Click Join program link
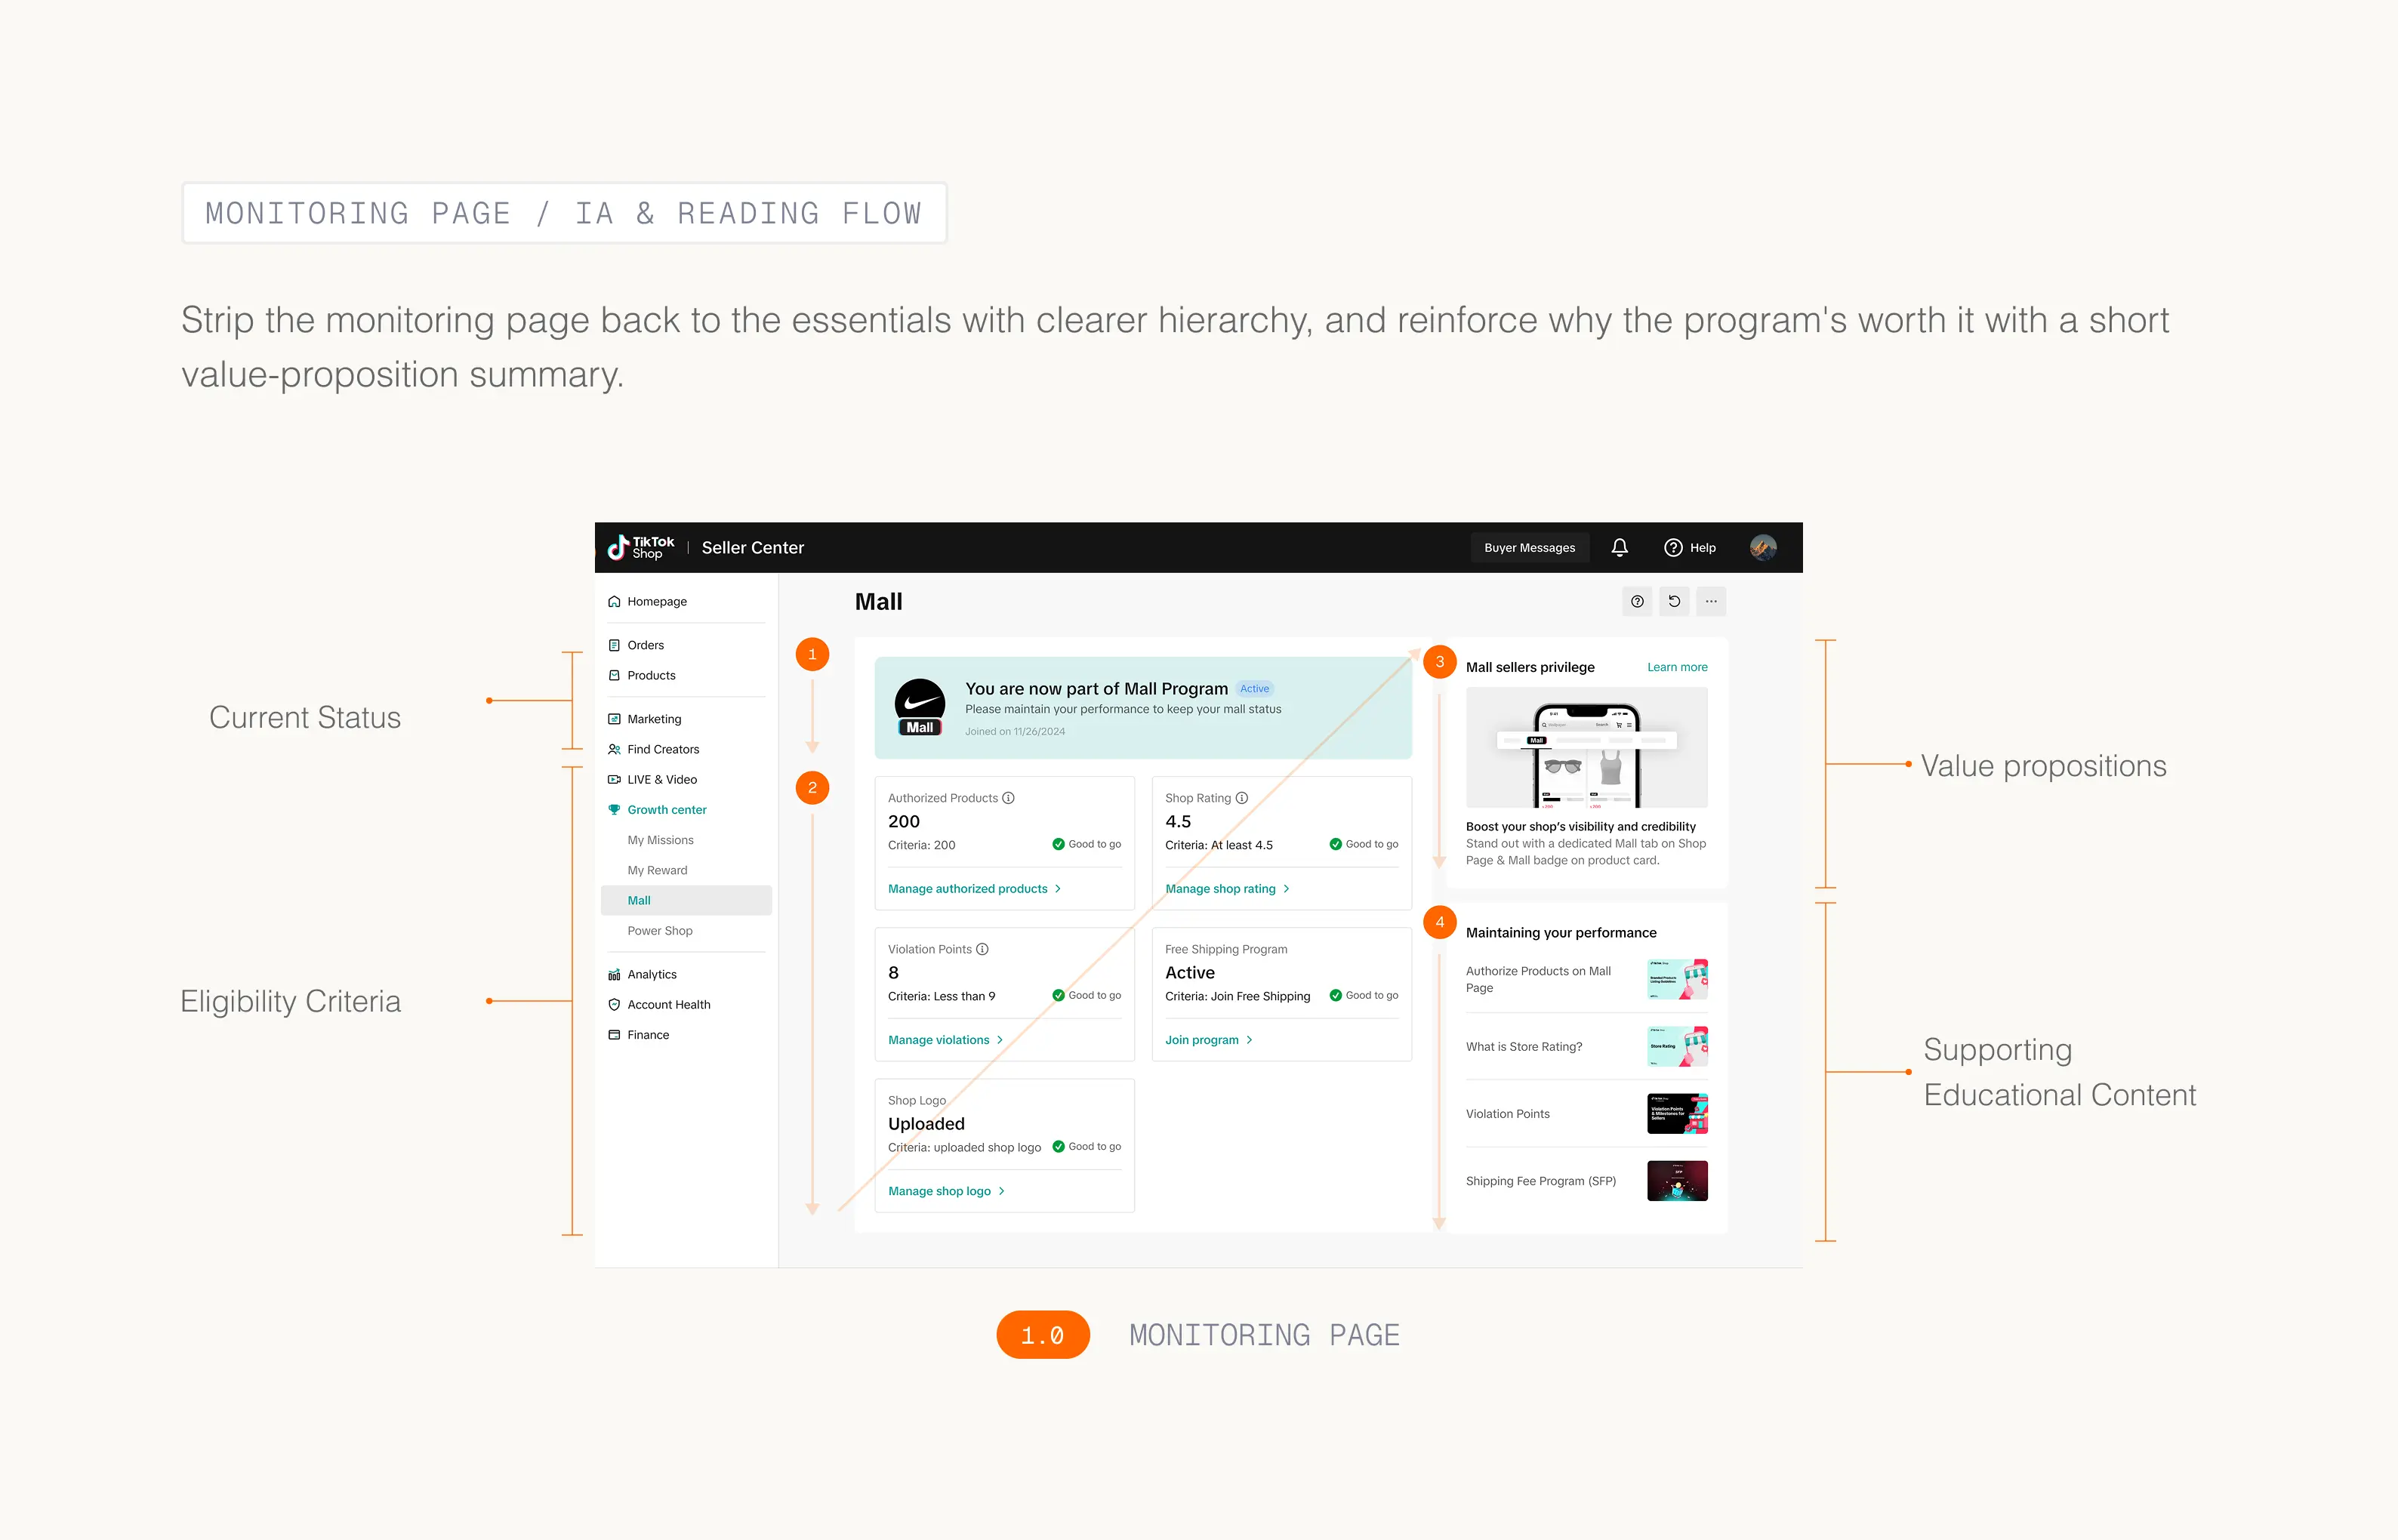2398x1540 pixels. (1201, 1040)
